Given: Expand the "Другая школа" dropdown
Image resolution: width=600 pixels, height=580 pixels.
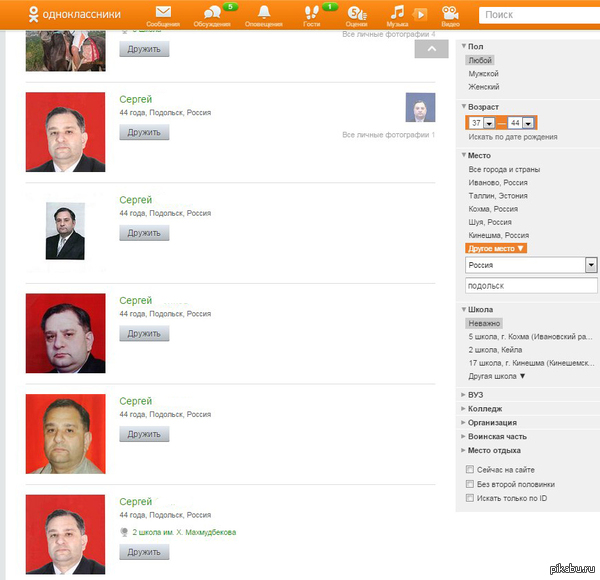Looking at the screenshot, I should [497, 376].
